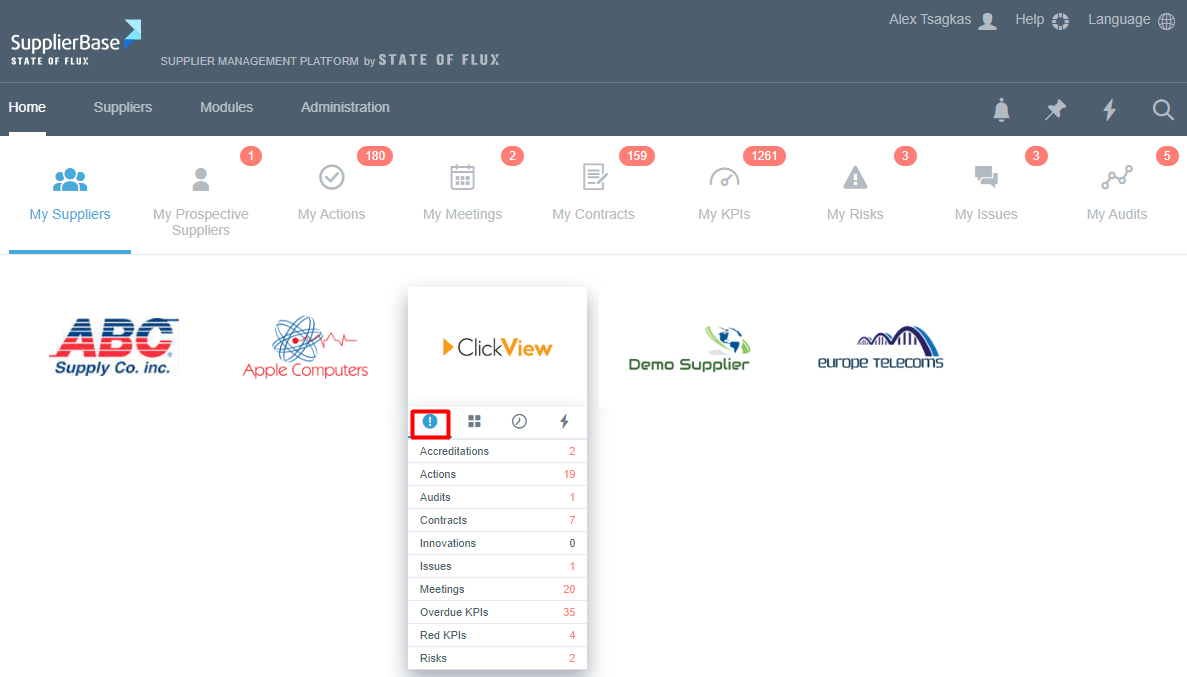
Task: Open the Help menu
Action: click(x=1042, y=20)
